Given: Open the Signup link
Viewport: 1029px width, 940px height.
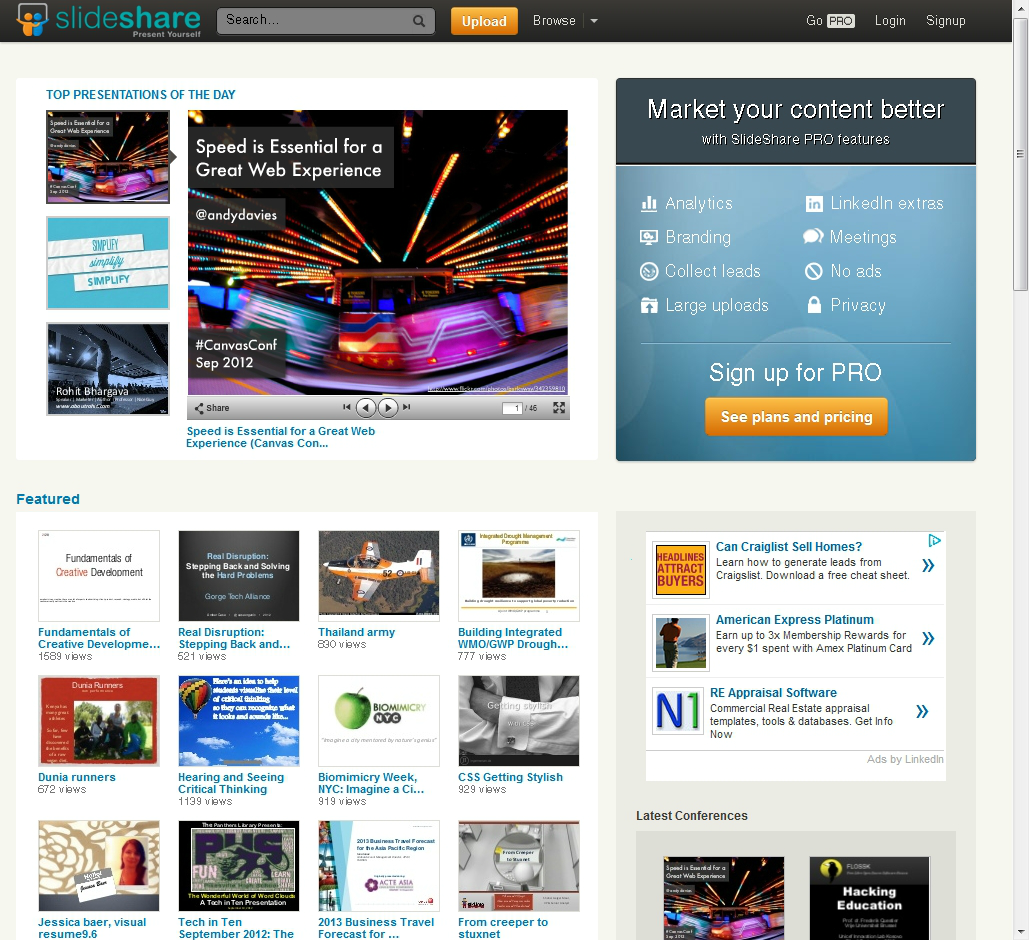Looking at the screenshot, I should coord(946,21).
